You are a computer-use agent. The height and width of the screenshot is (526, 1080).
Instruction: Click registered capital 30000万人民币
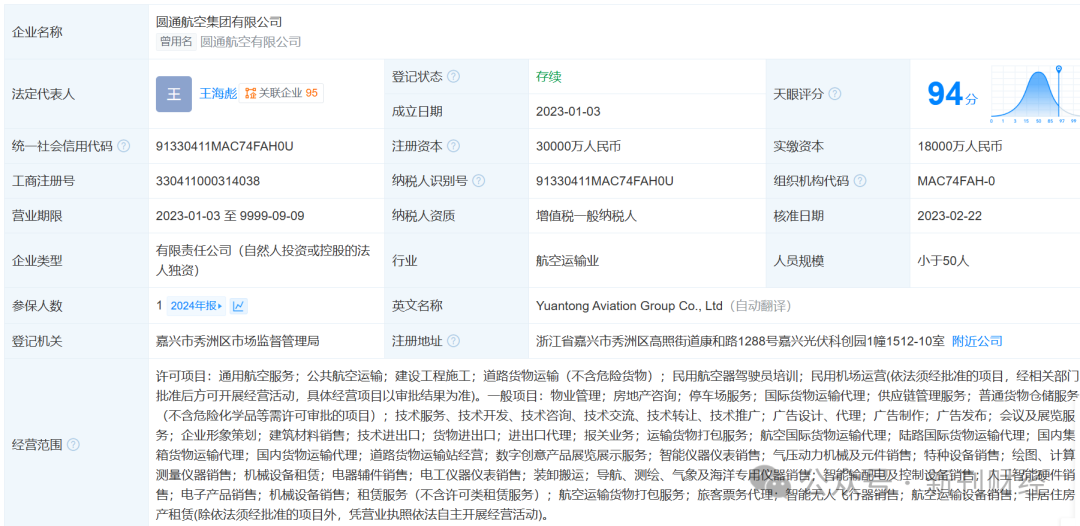coord(579,146)
